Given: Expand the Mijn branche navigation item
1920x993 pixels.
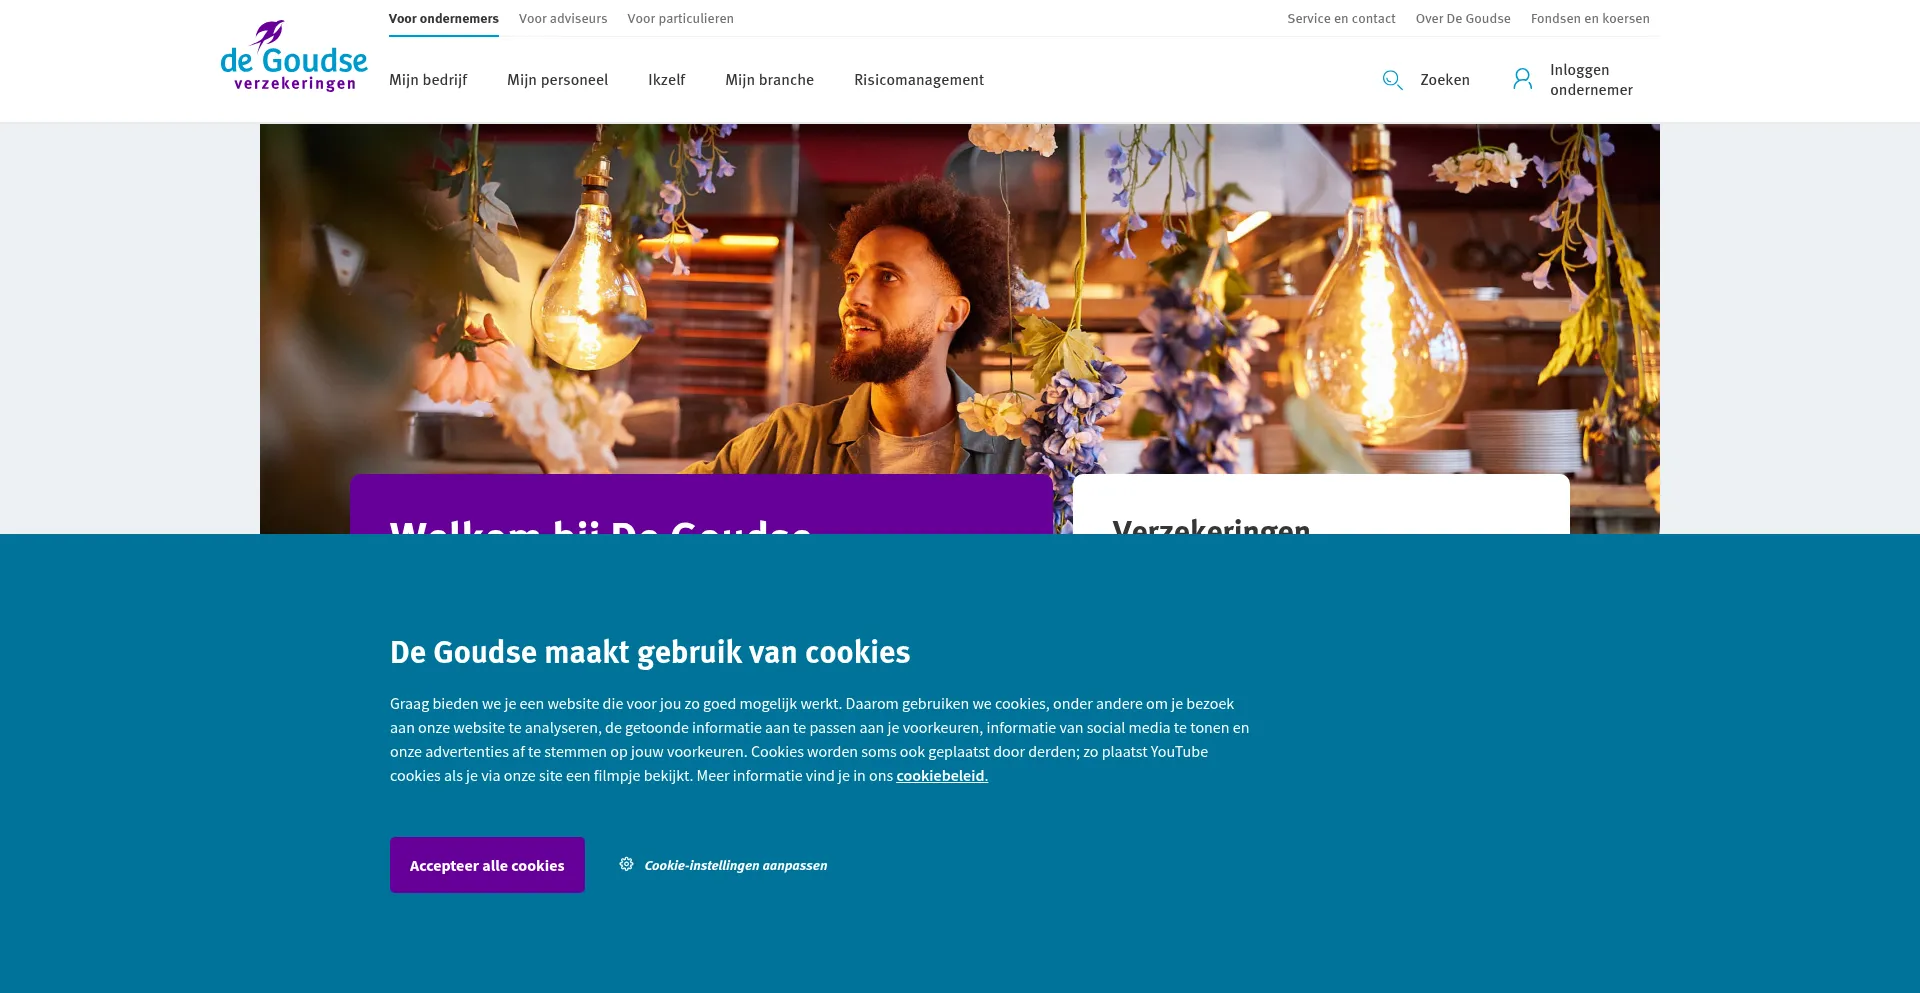Looking at the screenshot, I should [x=769, y=80].
